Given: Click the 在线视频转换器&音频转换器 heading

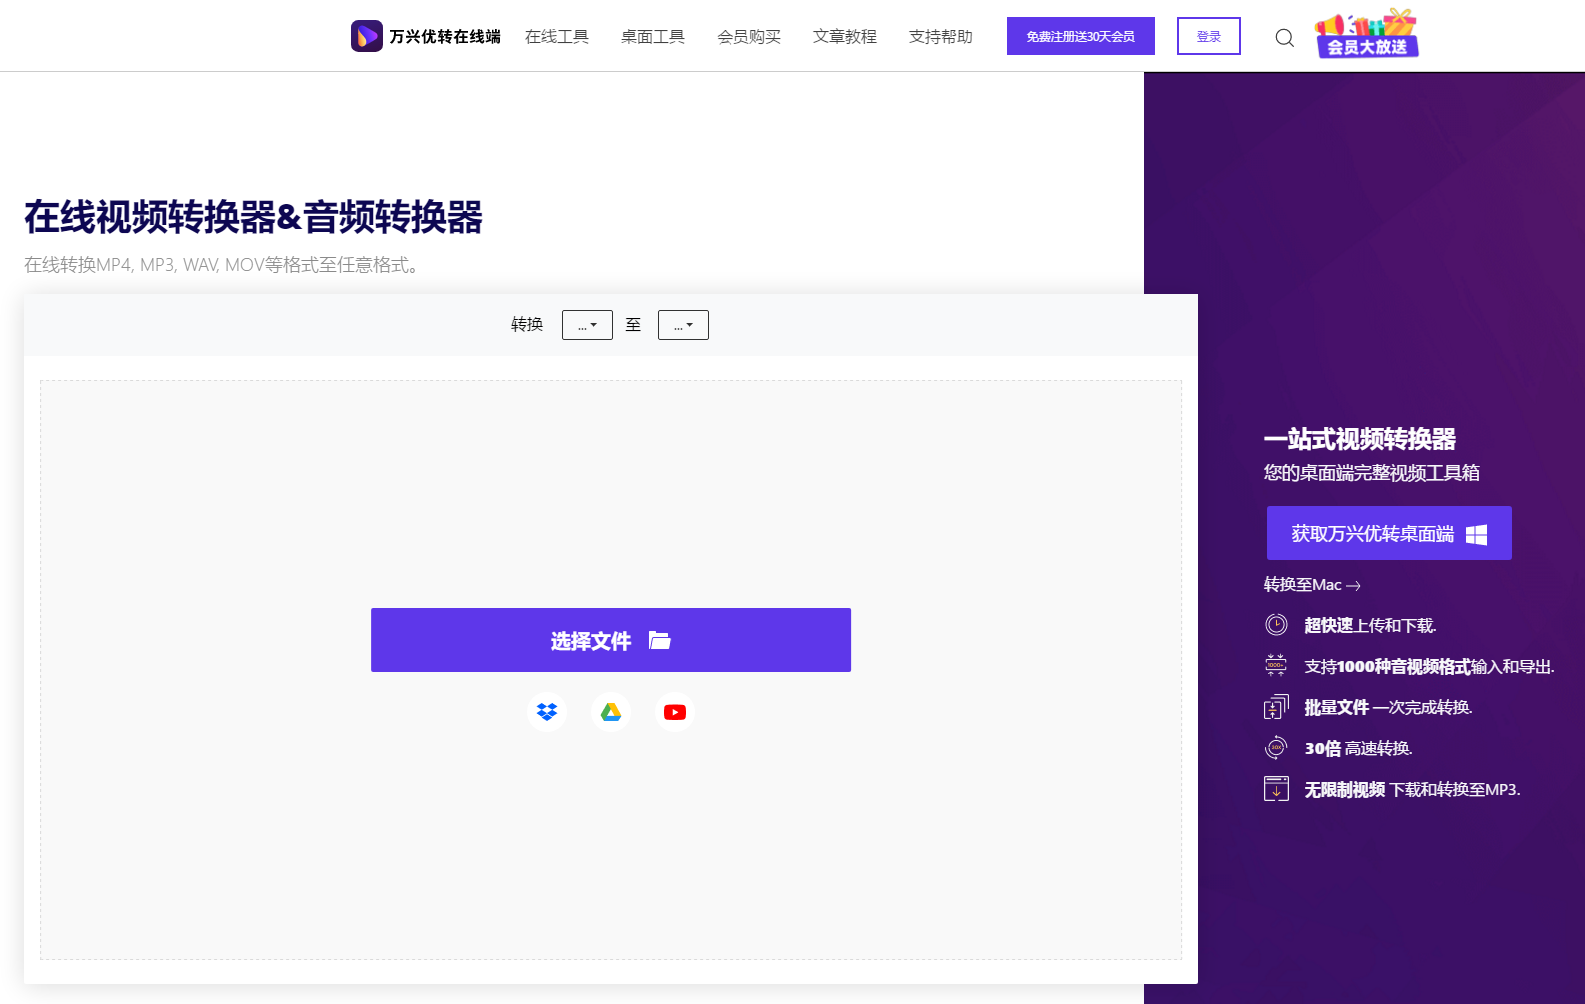Looking at the screenshot, I should (x=254, y=217).
